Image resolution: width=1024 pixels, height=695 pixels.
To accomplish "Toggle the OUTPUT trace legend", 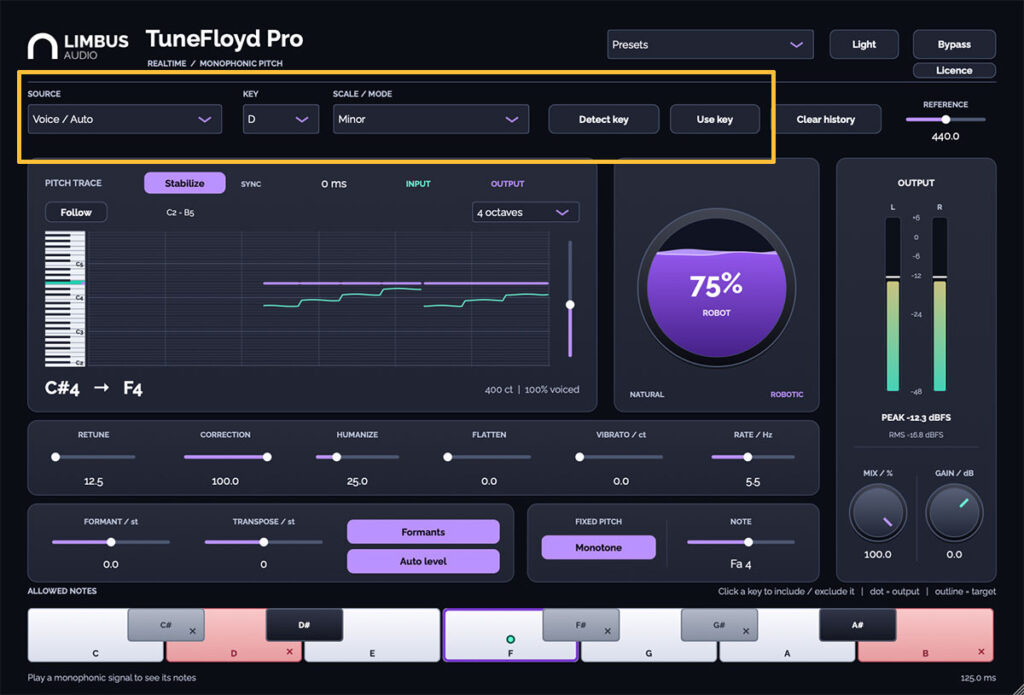I will (x=507, y=184).
